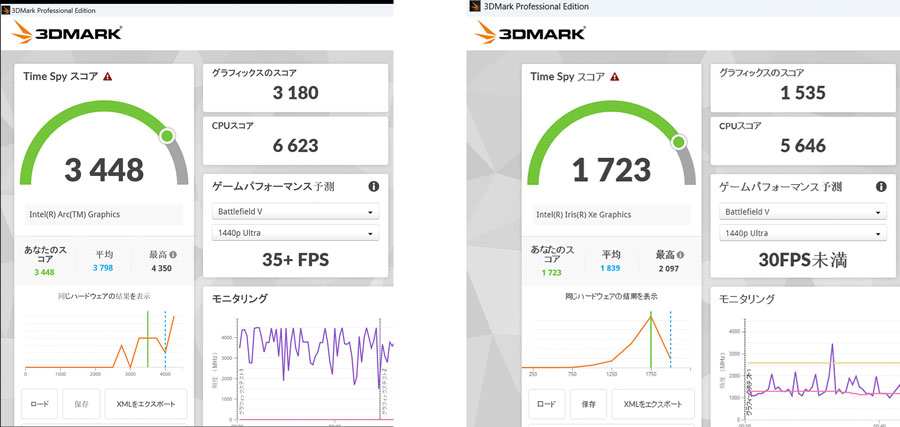Open Battlefield V dropdown in Arc Graphics window
Viewport: 900px width, 427px height.
tap(296, 211)
